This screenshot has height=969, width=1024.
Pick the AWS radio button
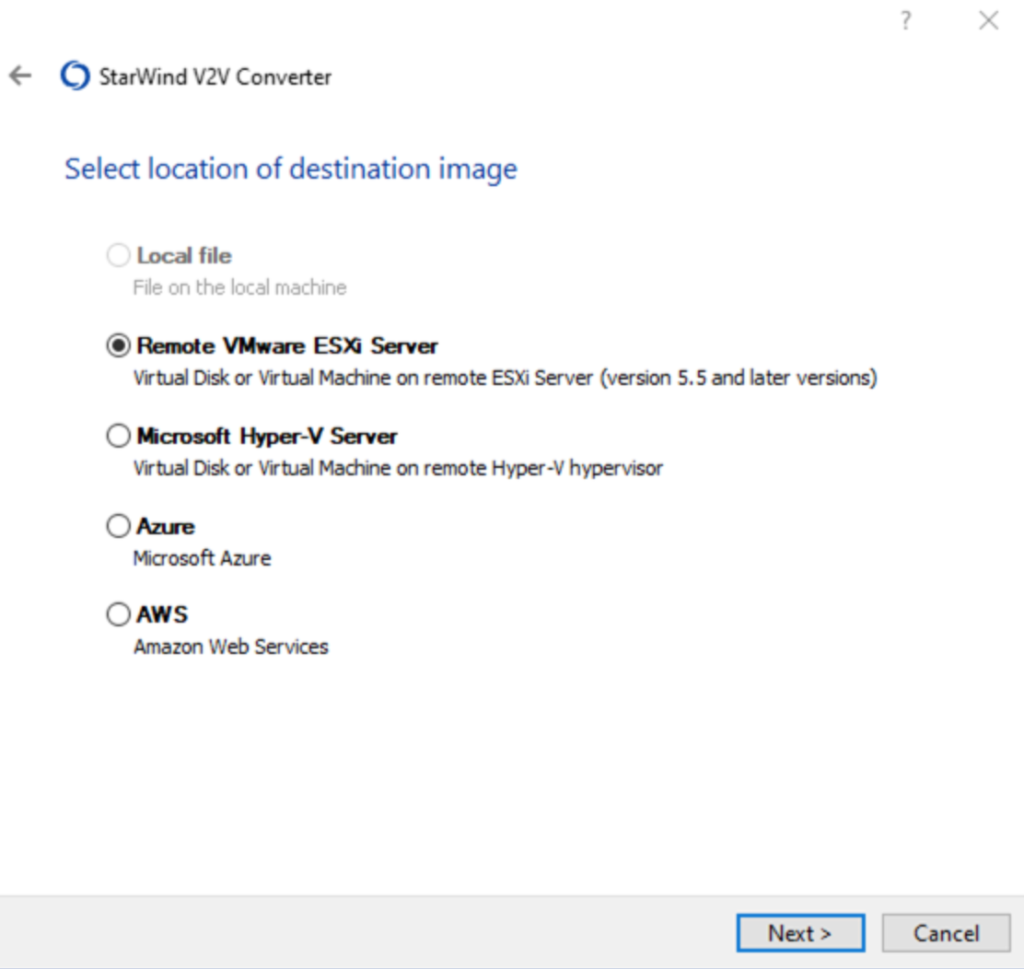[118, 614]
